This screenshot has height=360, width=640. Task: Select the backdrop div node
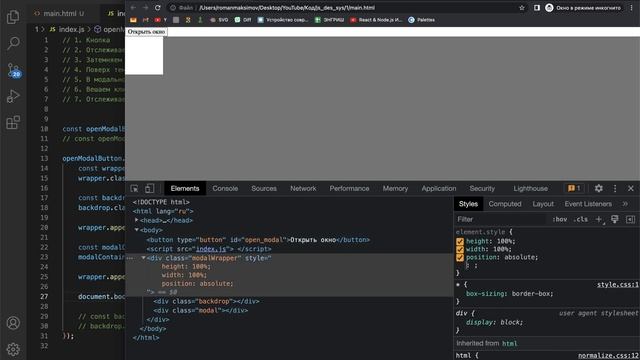click(206, 301)
